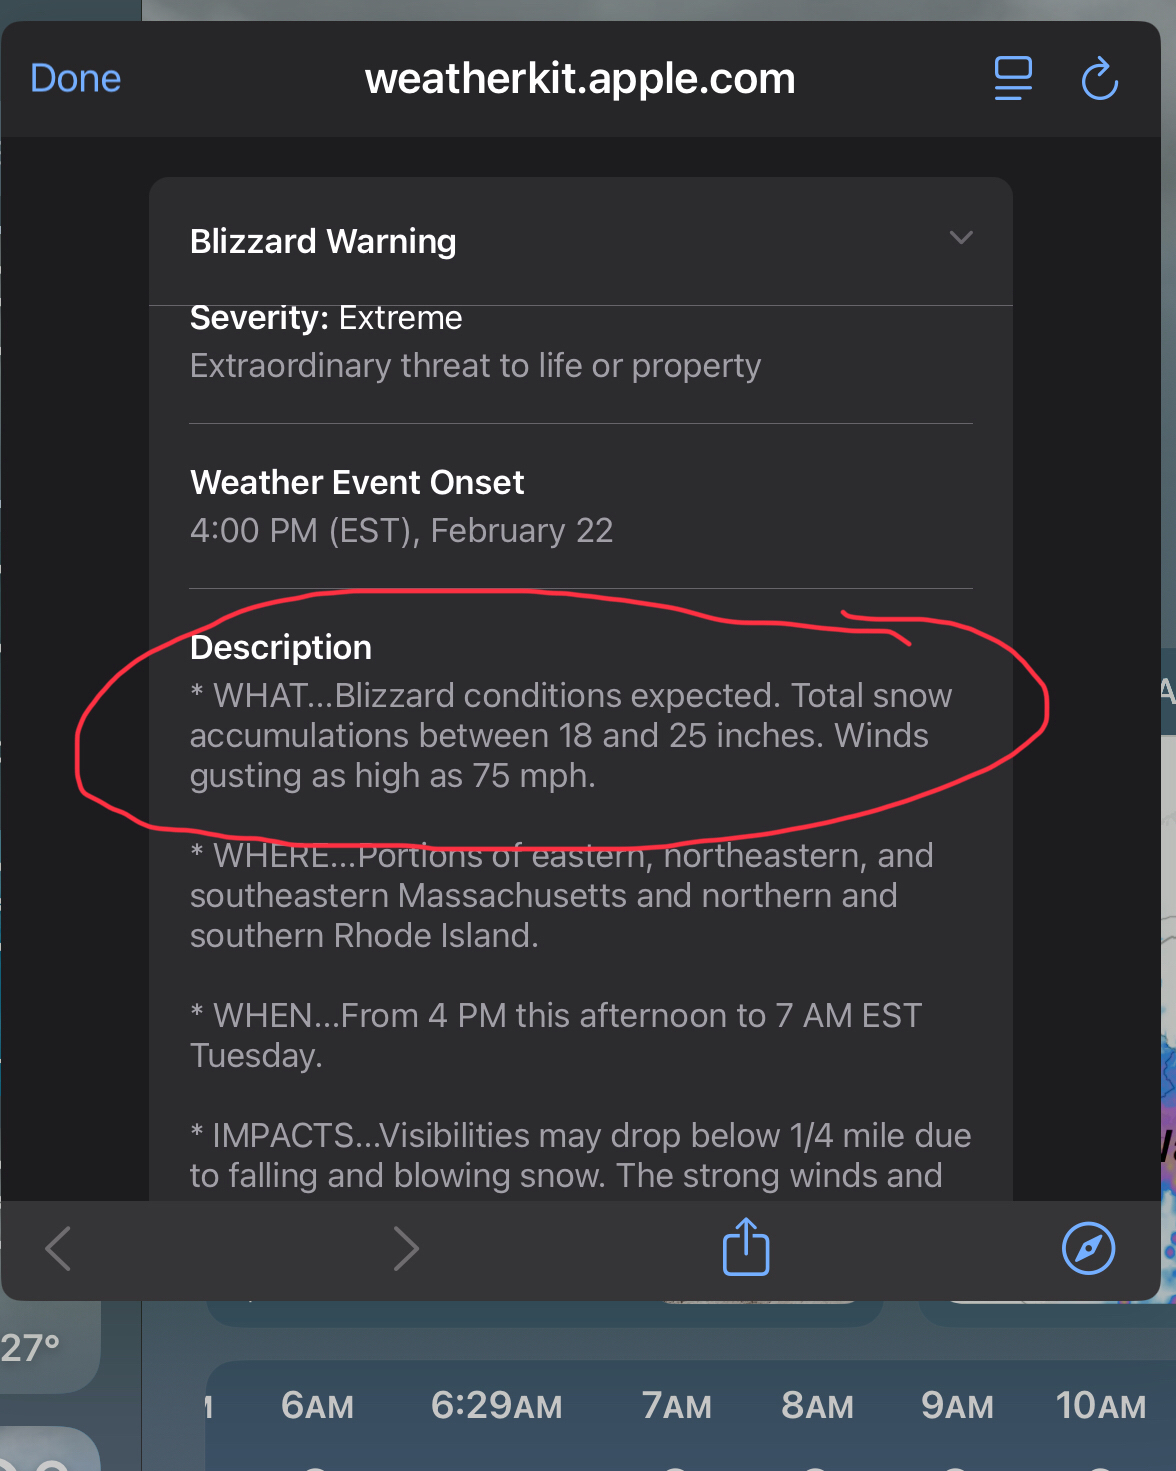
Task: Collapse the Blizzard Warning chevron
Action: coord(961,238)
